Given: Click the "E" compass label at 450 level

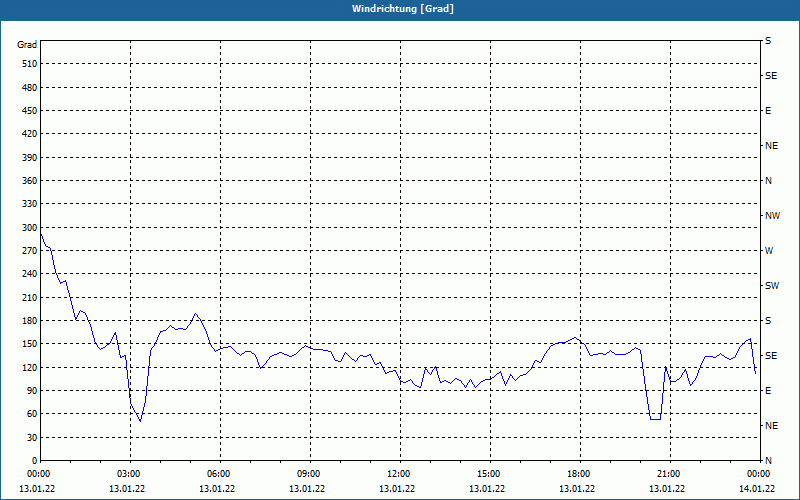Looking at the screenshot, I should 768,111.
